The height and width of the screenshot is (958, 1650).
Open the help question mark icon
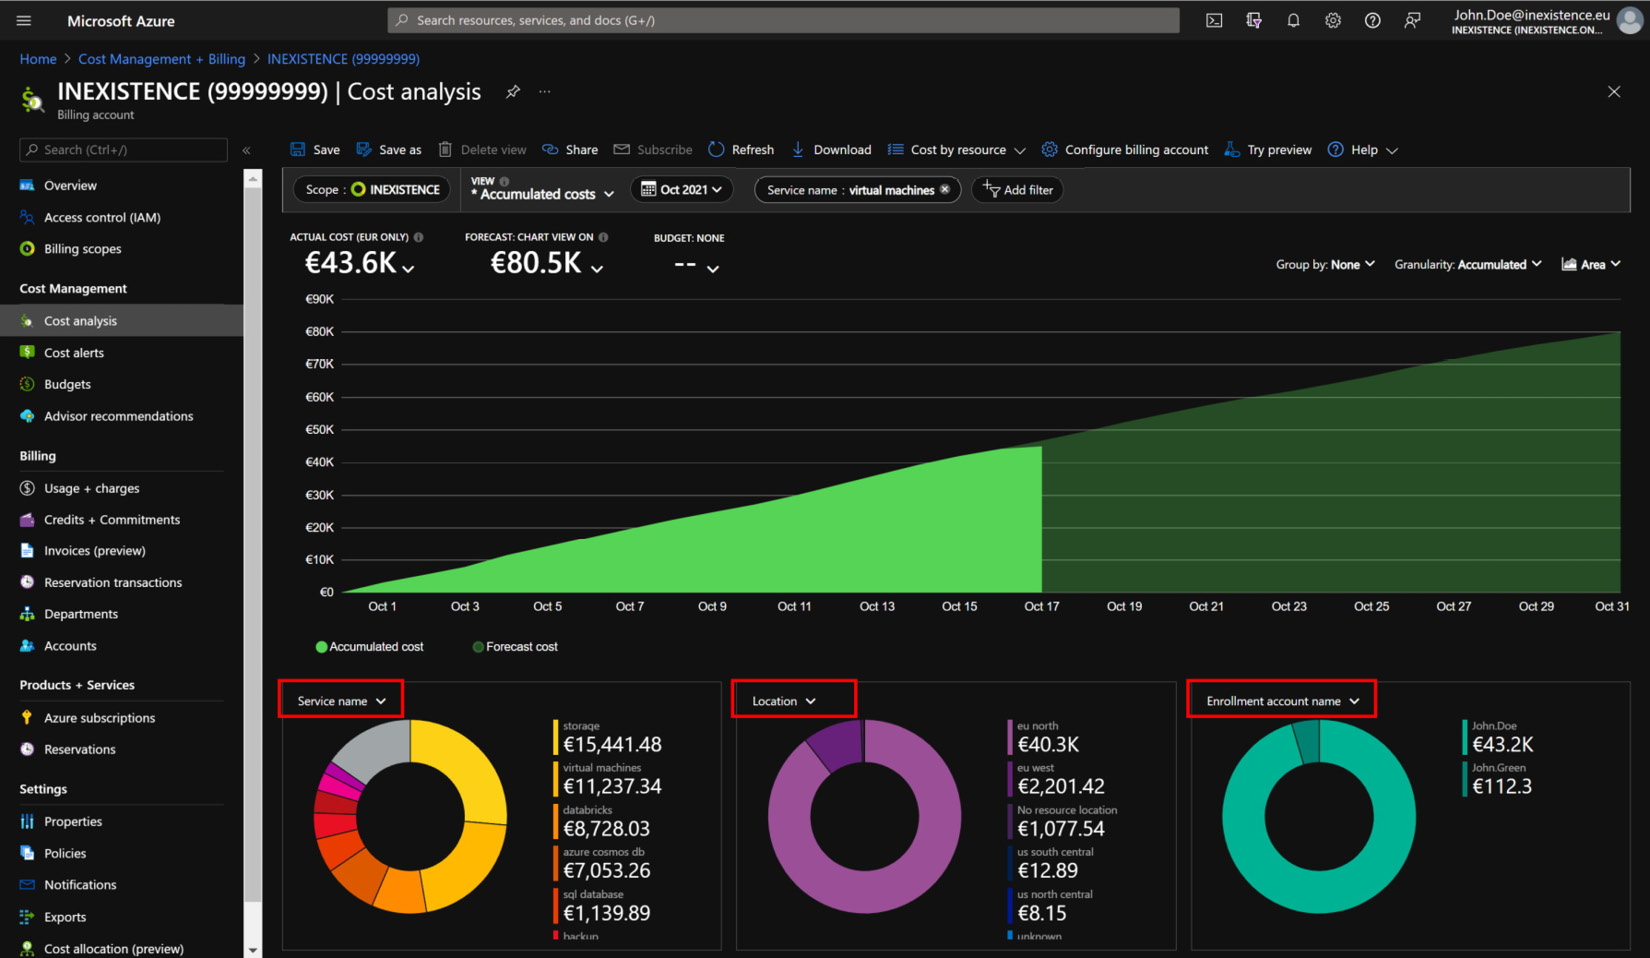(1373, 20)
